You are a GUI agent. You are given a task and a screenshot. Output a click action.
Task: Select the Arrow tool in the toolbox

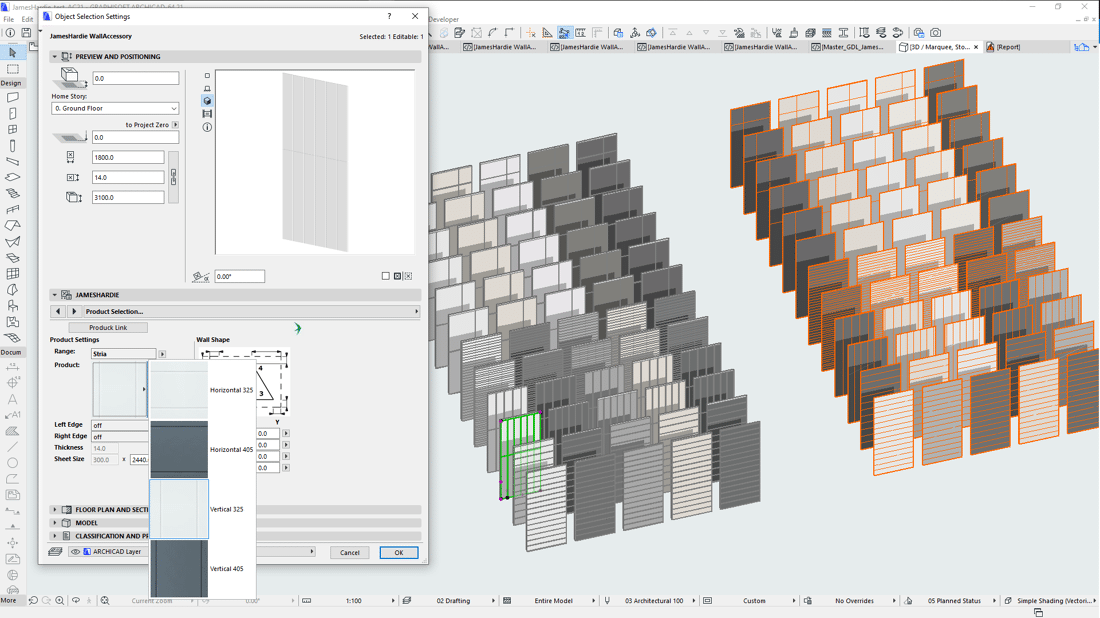pos(13,53)
